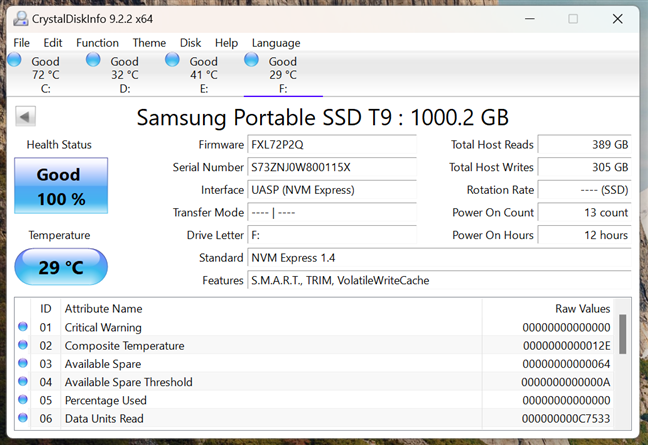Click the Rotation Rate value ---- (SSD)
648x445 pixels.
click(584, 190)
